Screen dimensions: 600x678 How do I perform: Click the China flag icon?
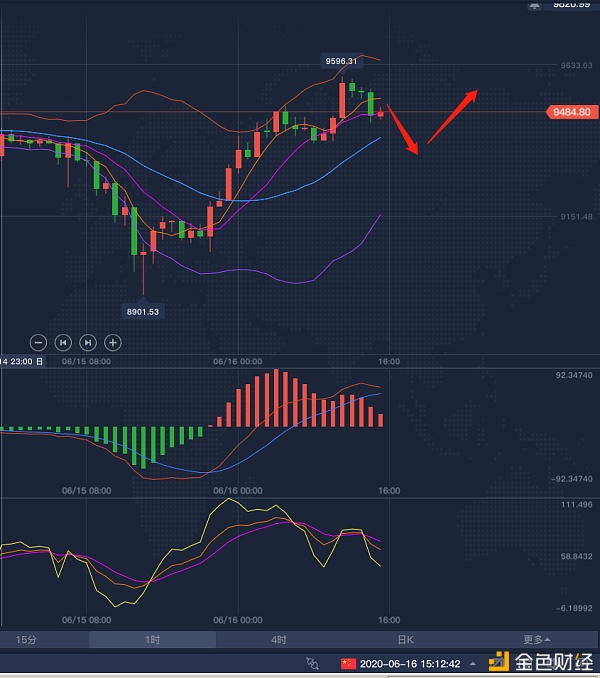(x=348, y=663)
